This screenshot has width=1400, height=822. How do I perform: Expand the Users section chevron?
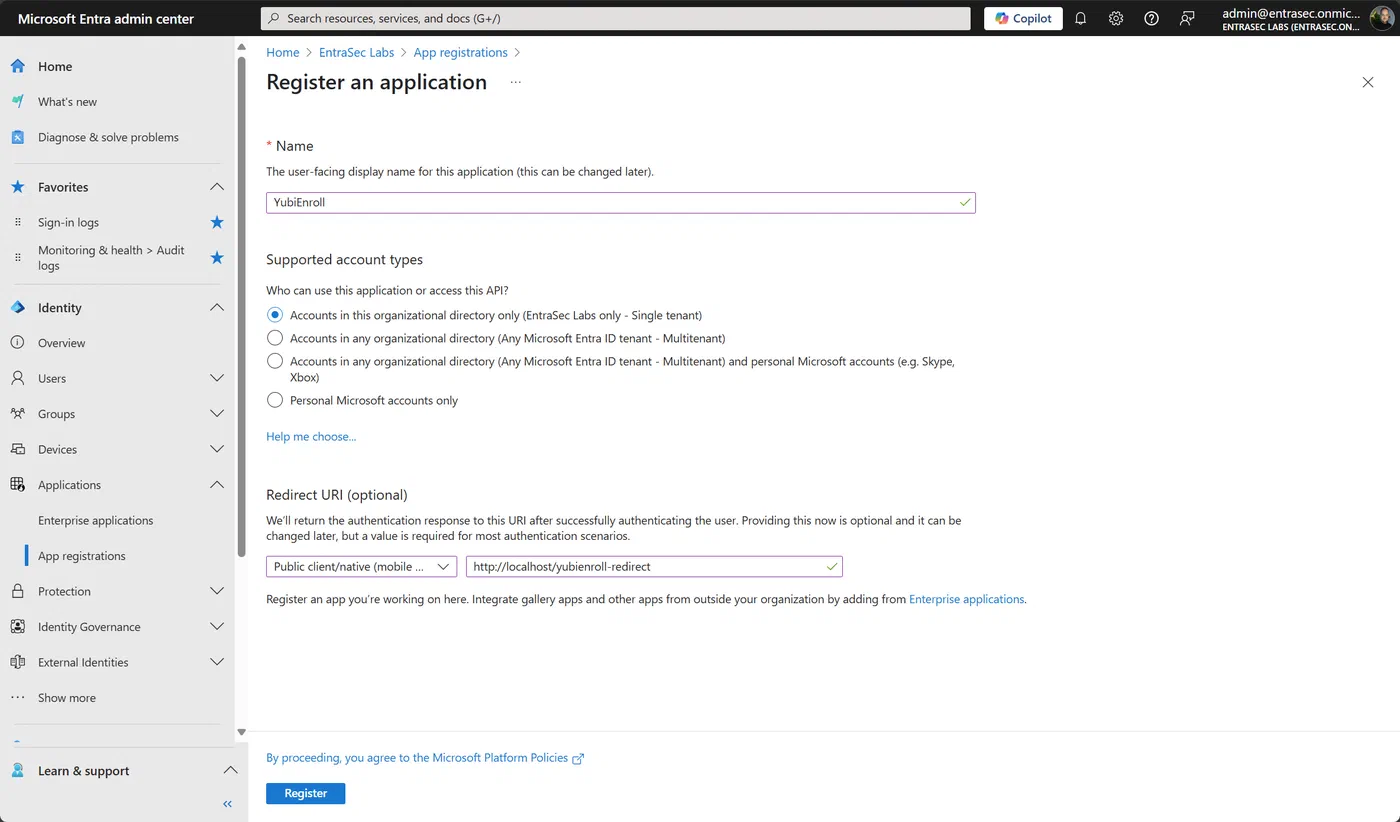point(217,378)
